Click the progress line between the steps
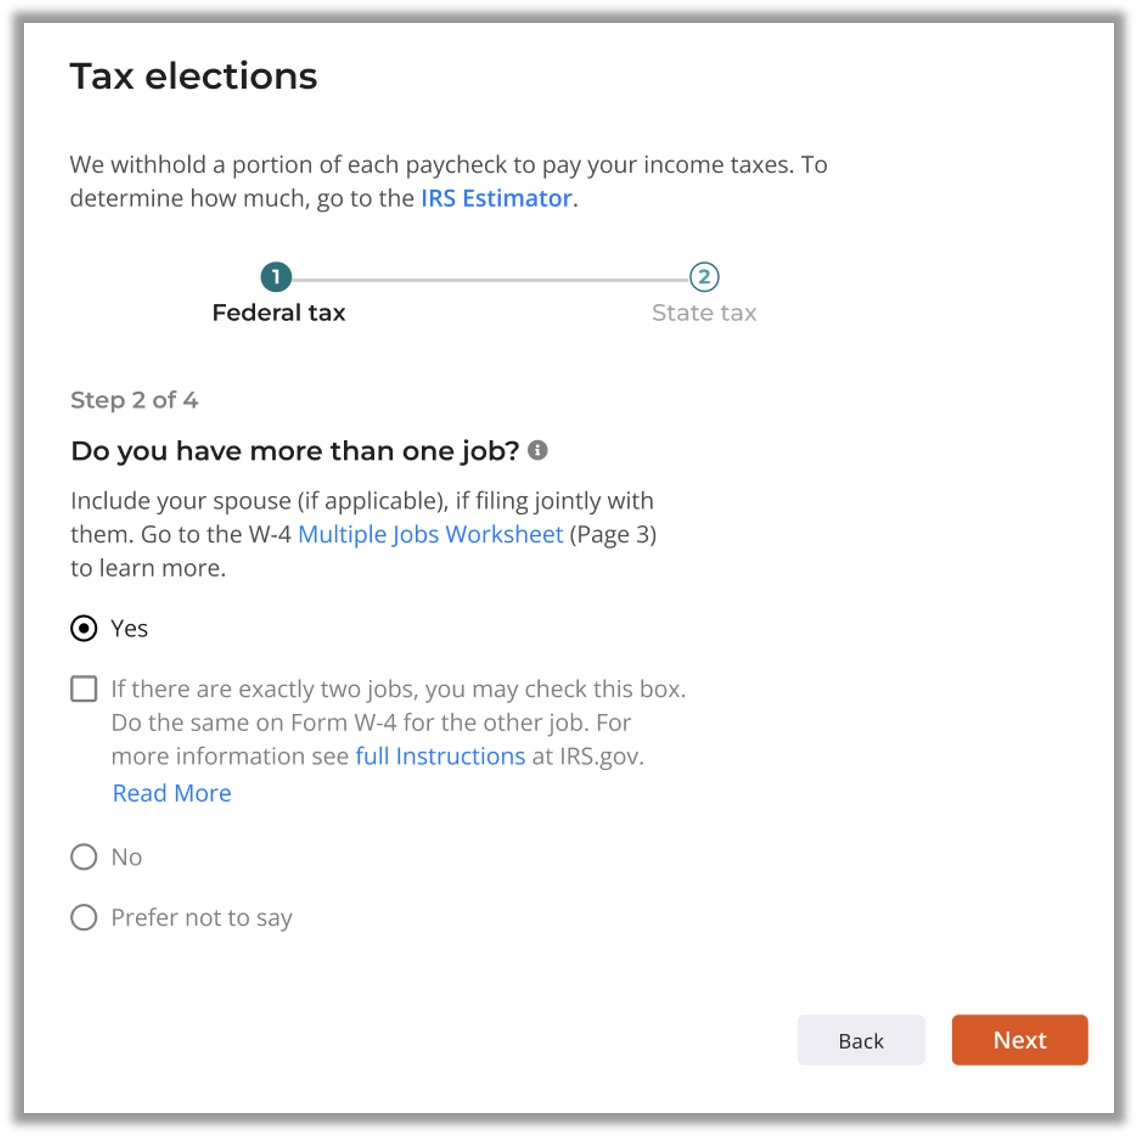 [x=490, y=279]
